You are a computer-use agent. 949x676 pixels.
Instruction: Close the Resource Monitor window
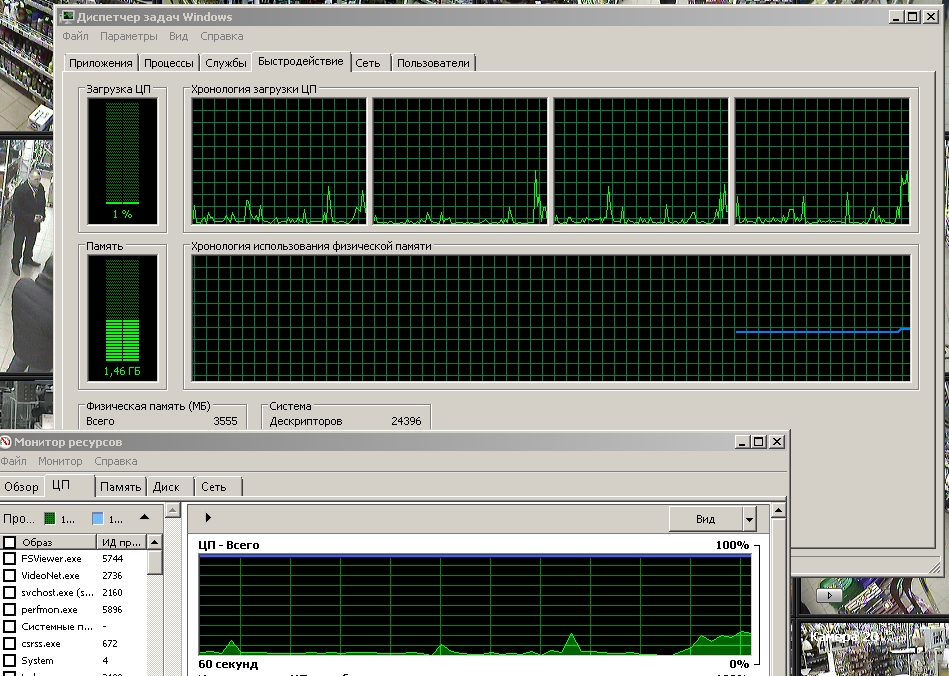coord(776,442)
